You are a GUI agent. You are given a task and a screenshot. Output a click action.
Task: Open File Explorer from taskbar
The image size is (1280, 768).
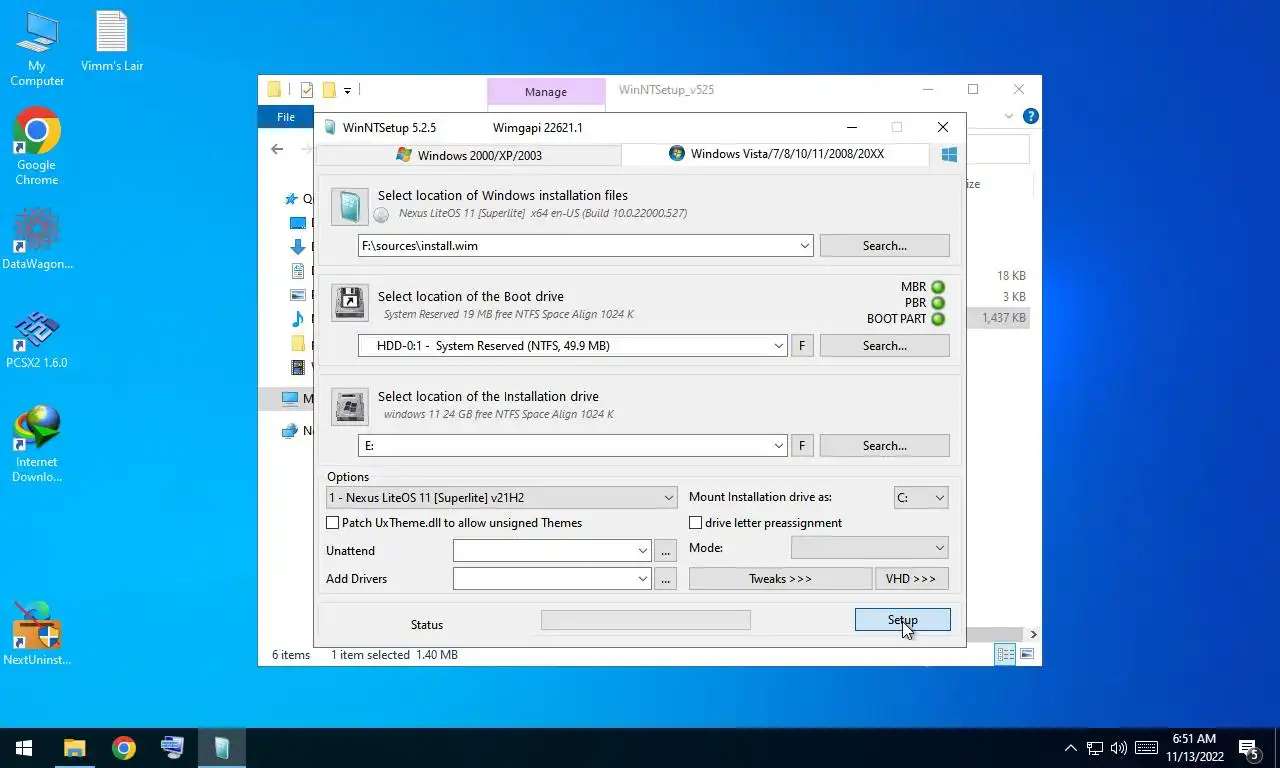tap(75, 748)
